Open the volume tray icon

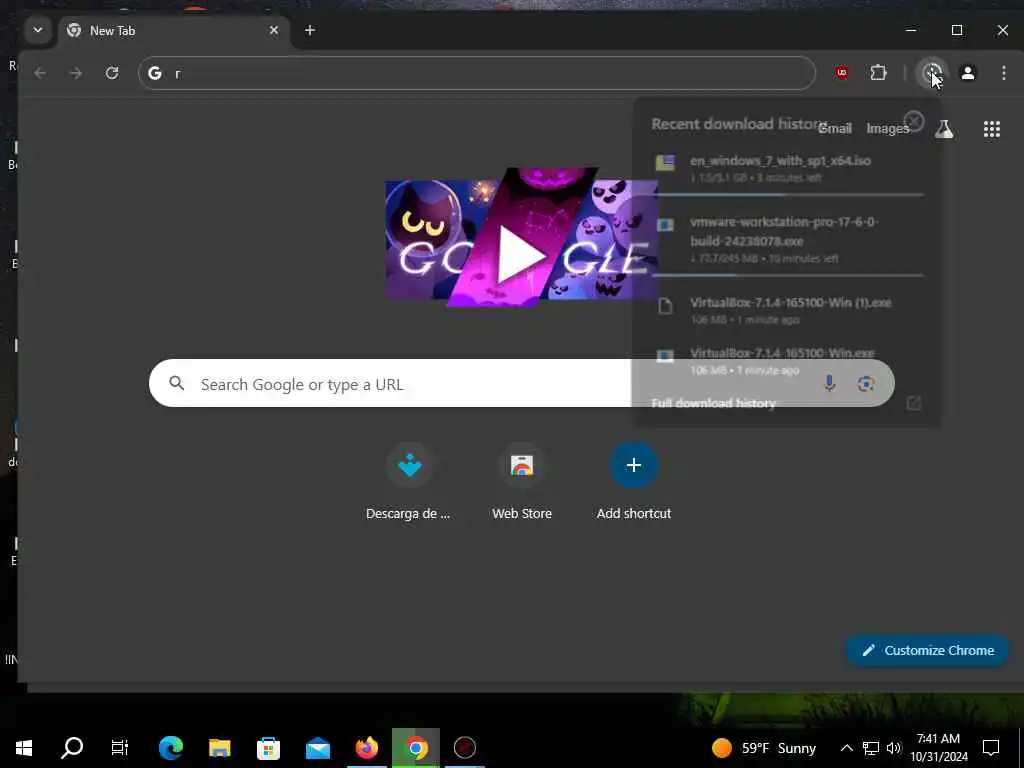click(893, 748)
